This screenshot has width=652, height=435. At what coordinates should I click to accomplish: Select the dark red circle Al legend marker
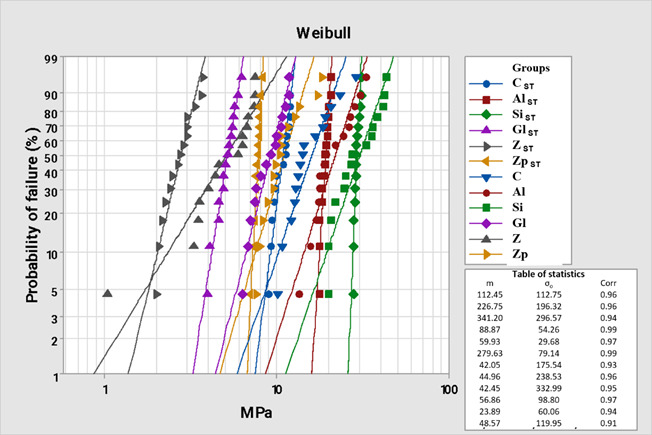(x=486, y=192)
